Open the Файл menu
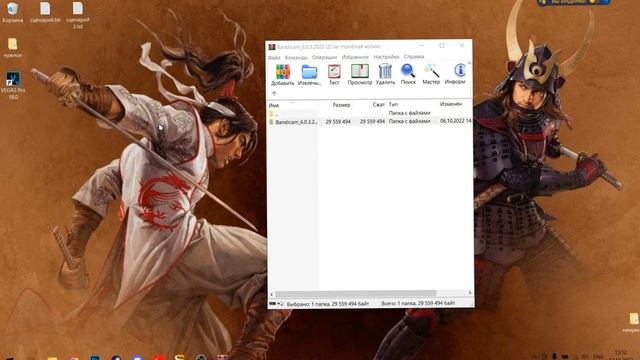This screenshot has width=640, height=360. (274, 58)
